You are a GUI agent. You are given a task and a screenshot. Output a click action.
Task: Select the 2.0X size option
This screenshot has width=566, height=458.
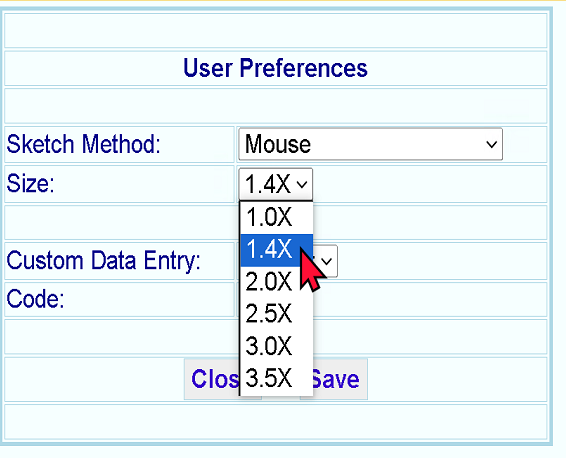pos(276,282)
